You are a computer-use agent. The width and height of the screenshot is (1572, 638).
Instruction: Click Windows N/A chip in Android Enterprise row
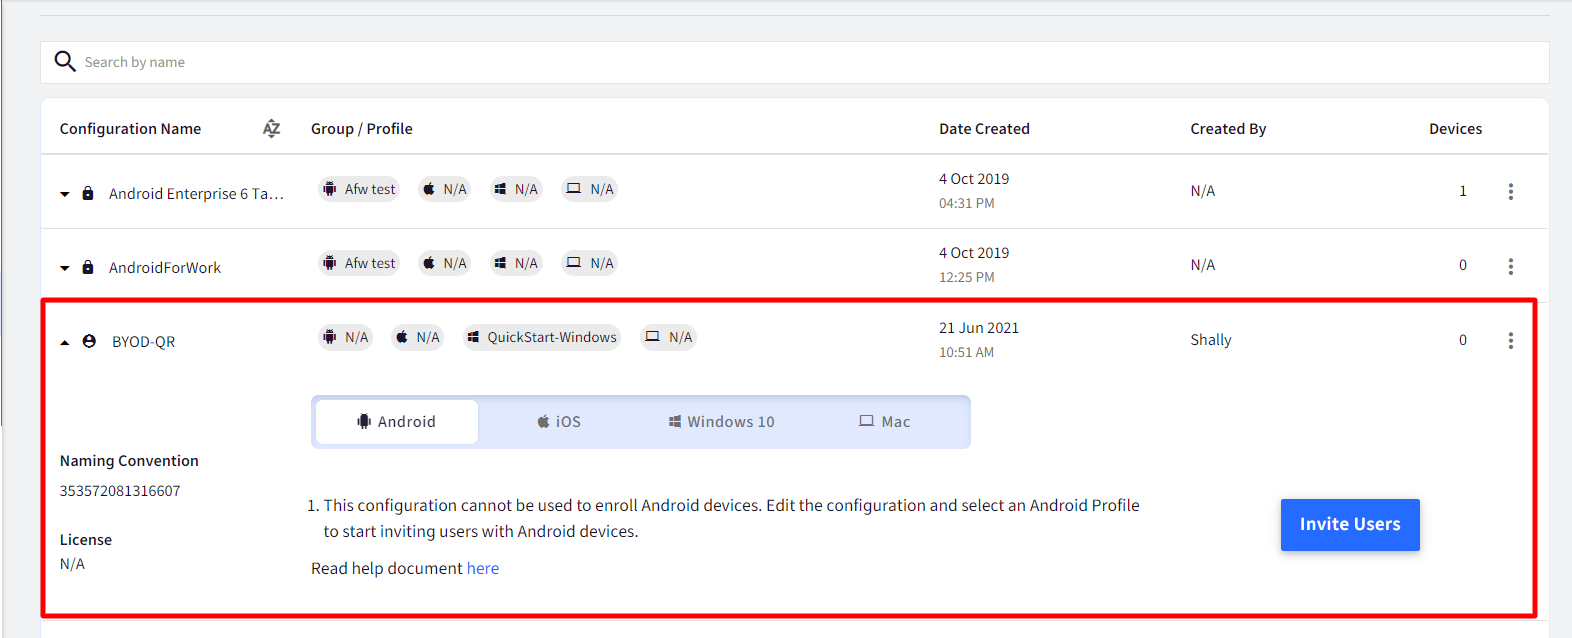point(516,189)
